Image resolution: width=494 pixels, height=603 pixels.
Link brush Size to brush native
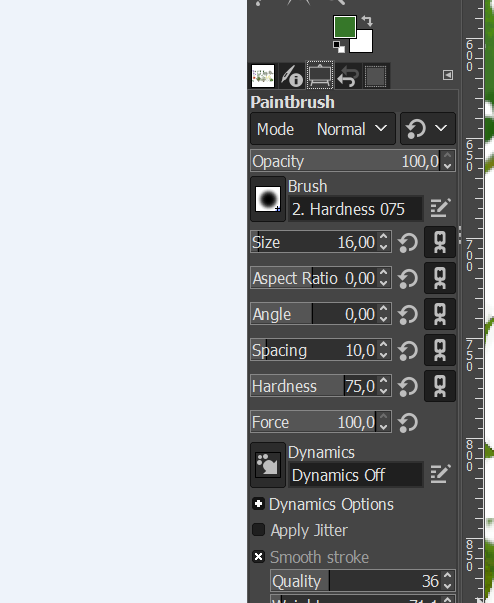coord(440,242)
